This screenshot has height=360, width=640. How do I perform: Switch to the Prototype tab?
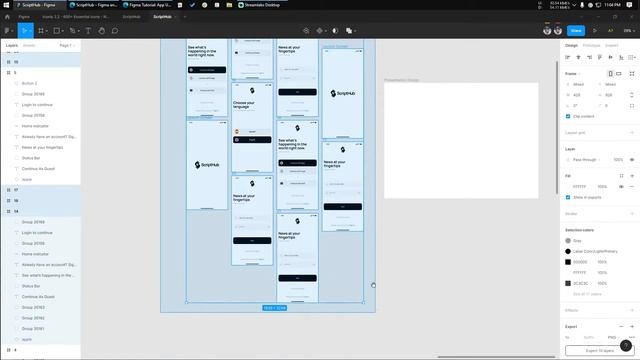(591, 45)
